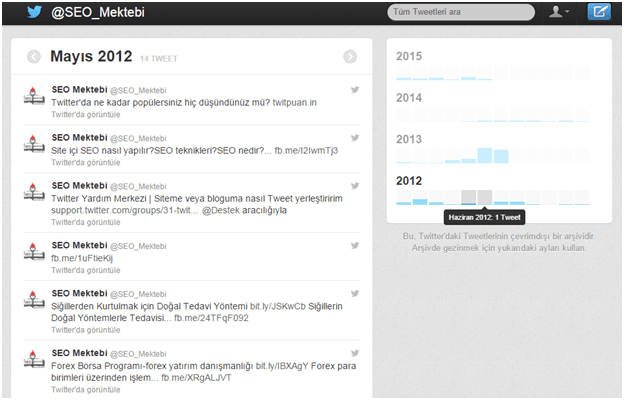Select the Aralık 2014 month bar

click(x=582, y=114)
